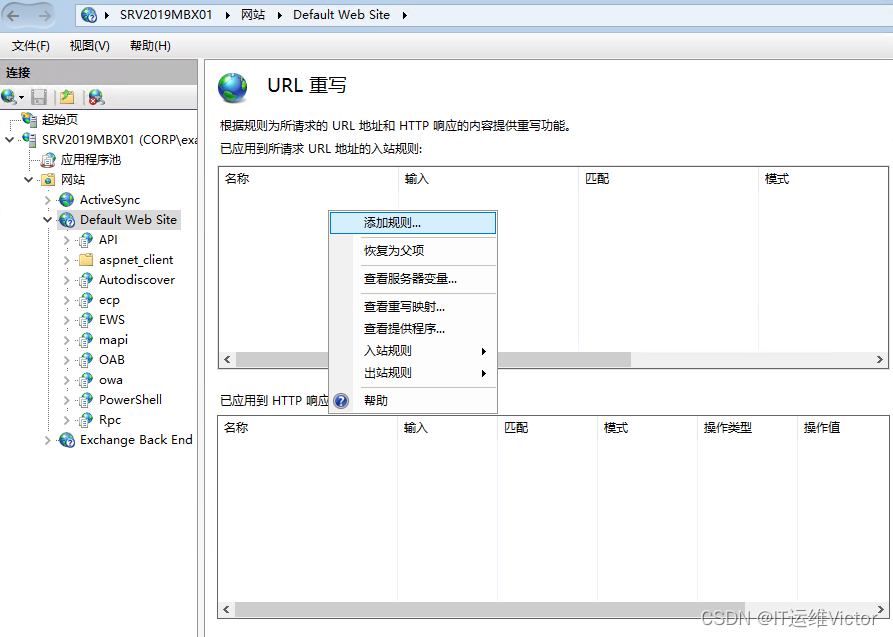Choose 查看服务器变量... from context menu
The width and height of the screenshot is (893, 637).
click(x=413, y=279)
